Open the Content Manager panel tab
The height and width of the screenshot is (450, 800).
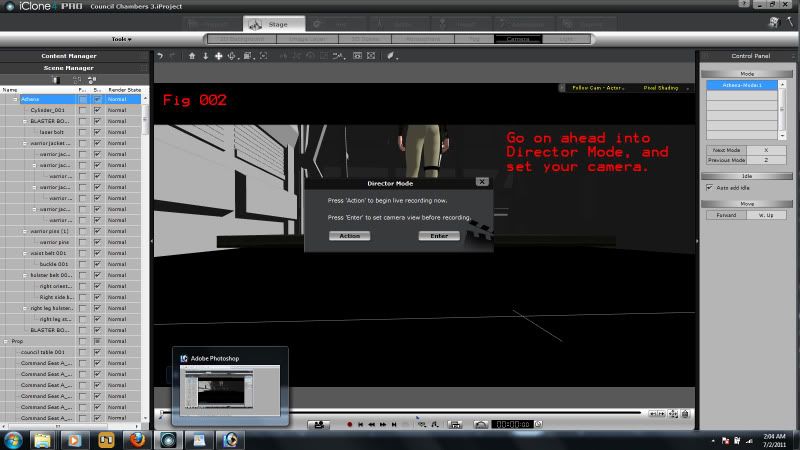[69, 56]
